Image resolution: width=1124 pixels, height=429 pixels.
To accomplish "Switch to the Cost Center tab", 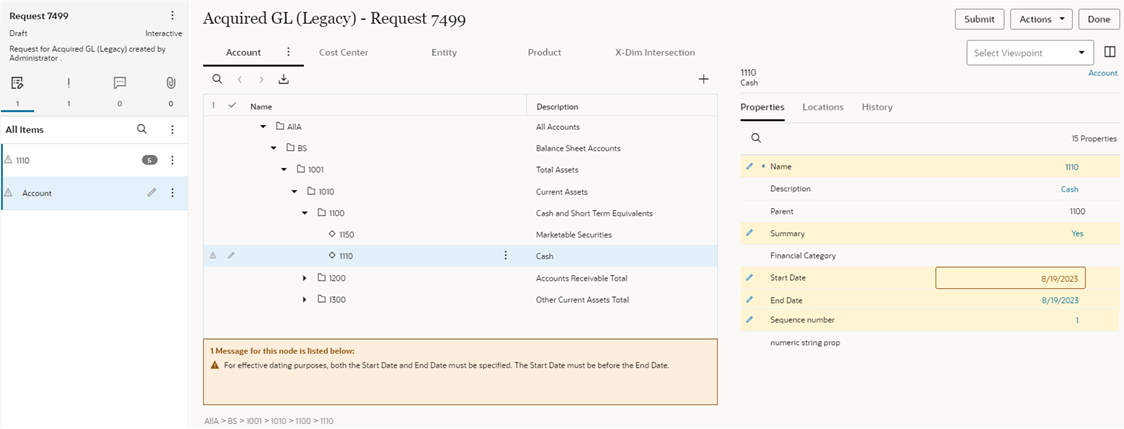I will point(343,52).
